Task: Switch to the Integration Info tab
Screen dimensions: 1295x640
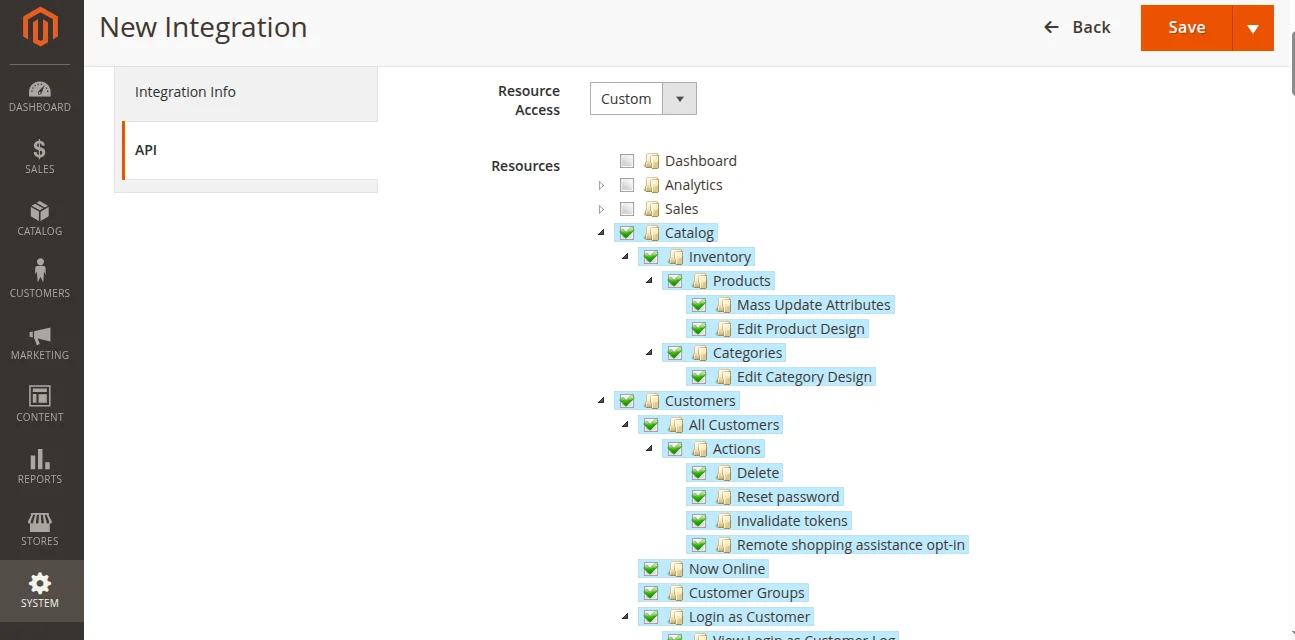Action: [x=185, y=91]
